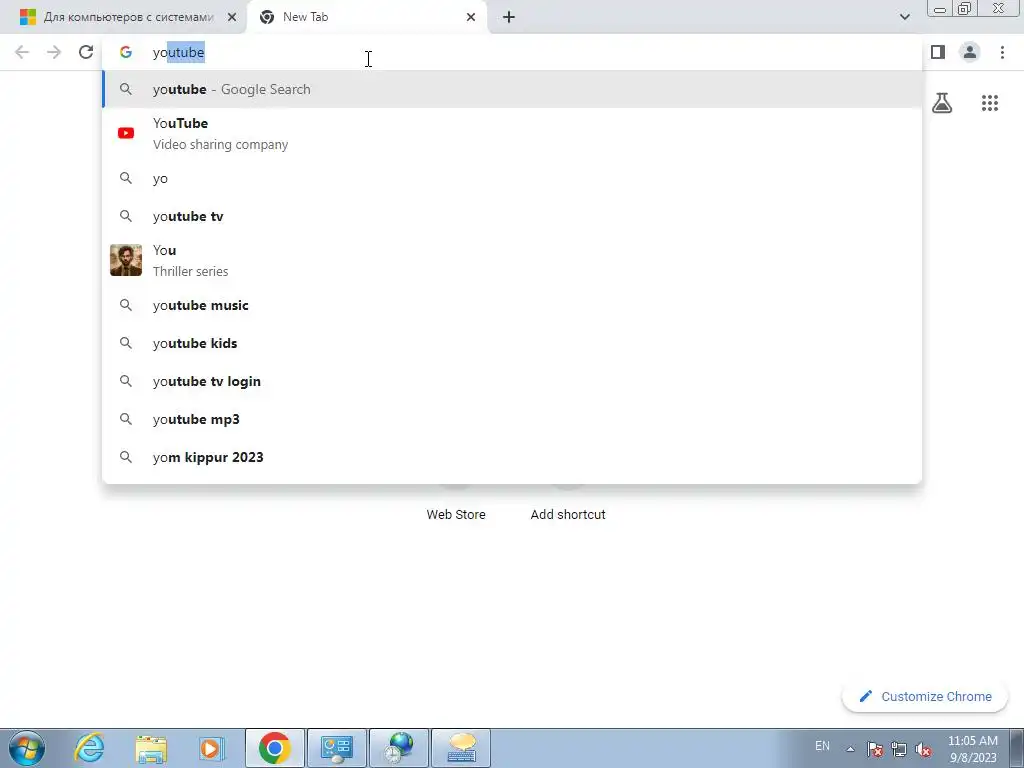The image size is (1024, 768).
Task: Click the magnifier beside "yom kippur 2023"
Action: (x=126, y=457)
